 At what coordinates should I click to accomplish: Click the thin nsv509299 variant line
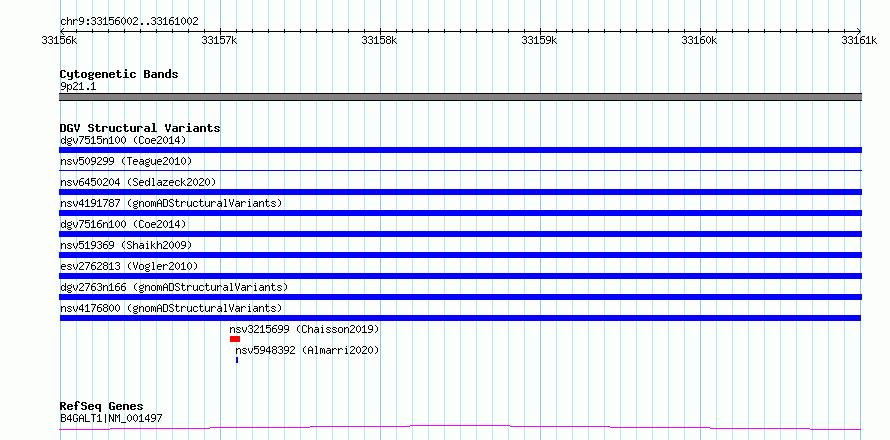tap(460, 170)
